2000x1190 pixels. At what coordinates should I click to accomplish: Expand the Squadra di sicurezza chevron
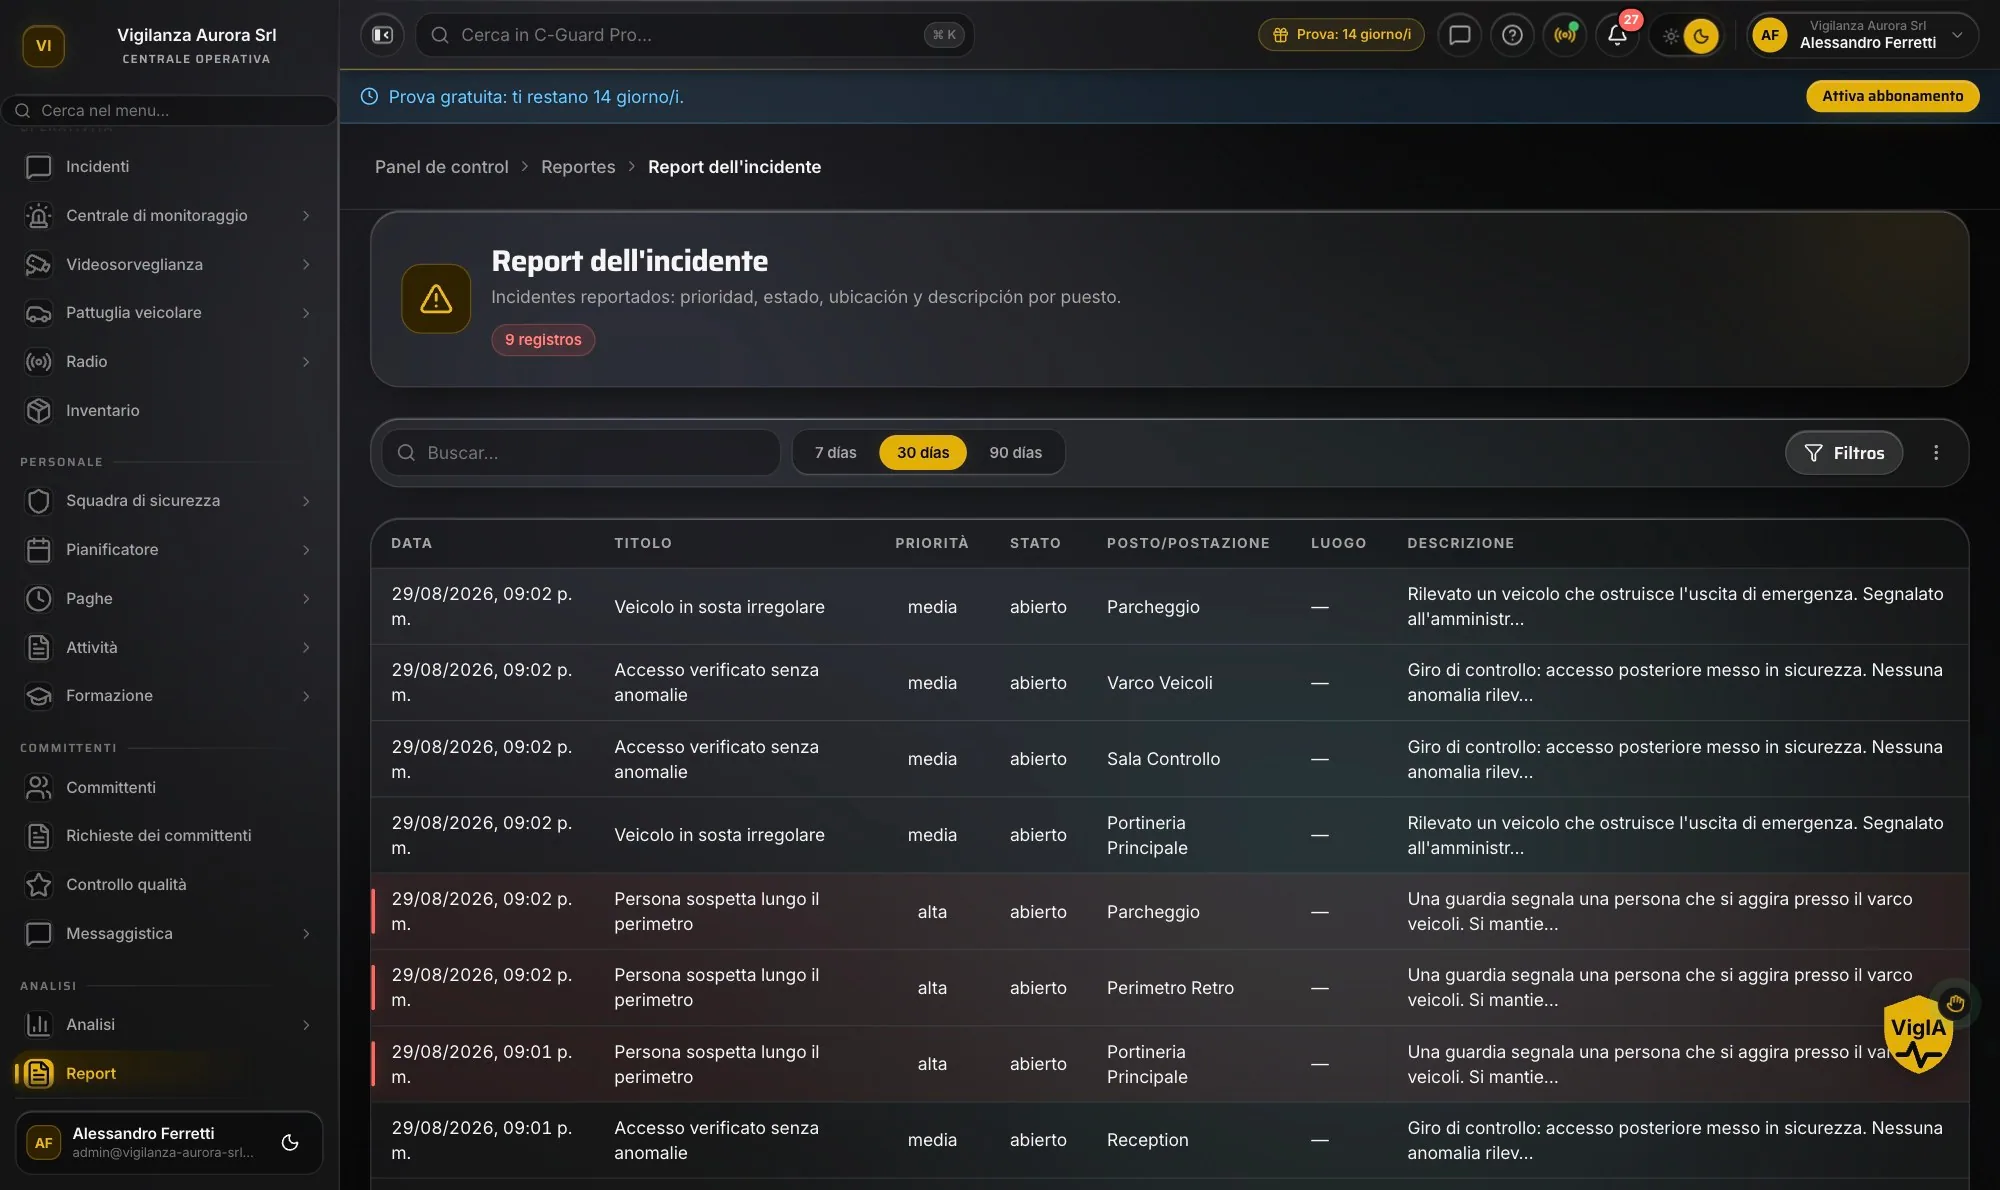click(x=306, y=501)
